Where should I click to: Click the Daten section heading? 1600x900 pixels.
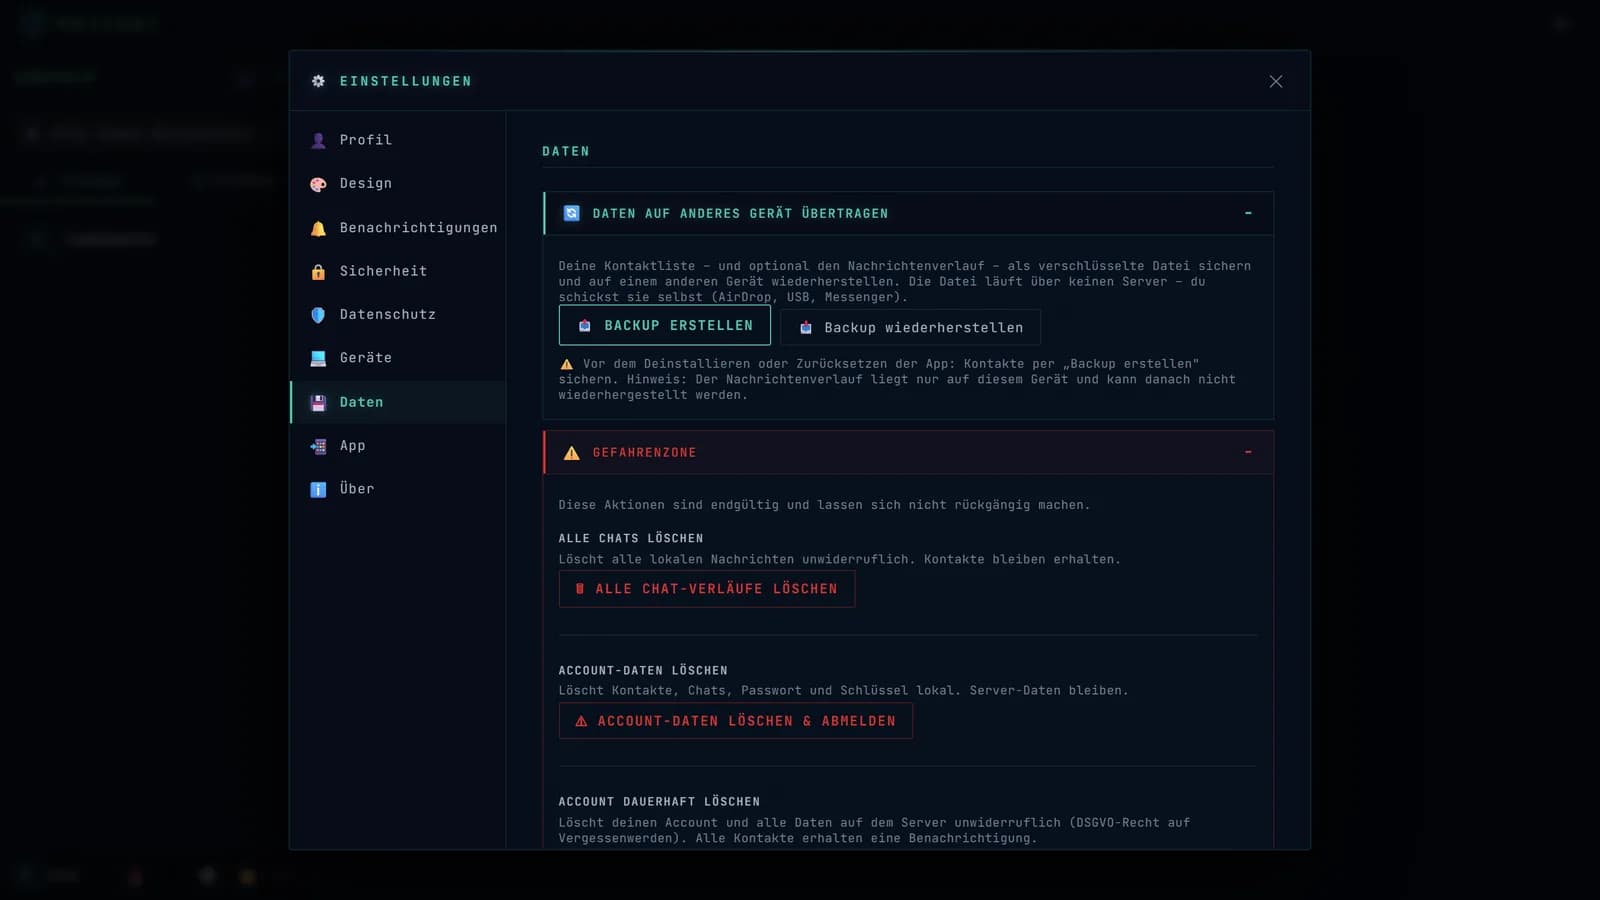pos(566,152)
